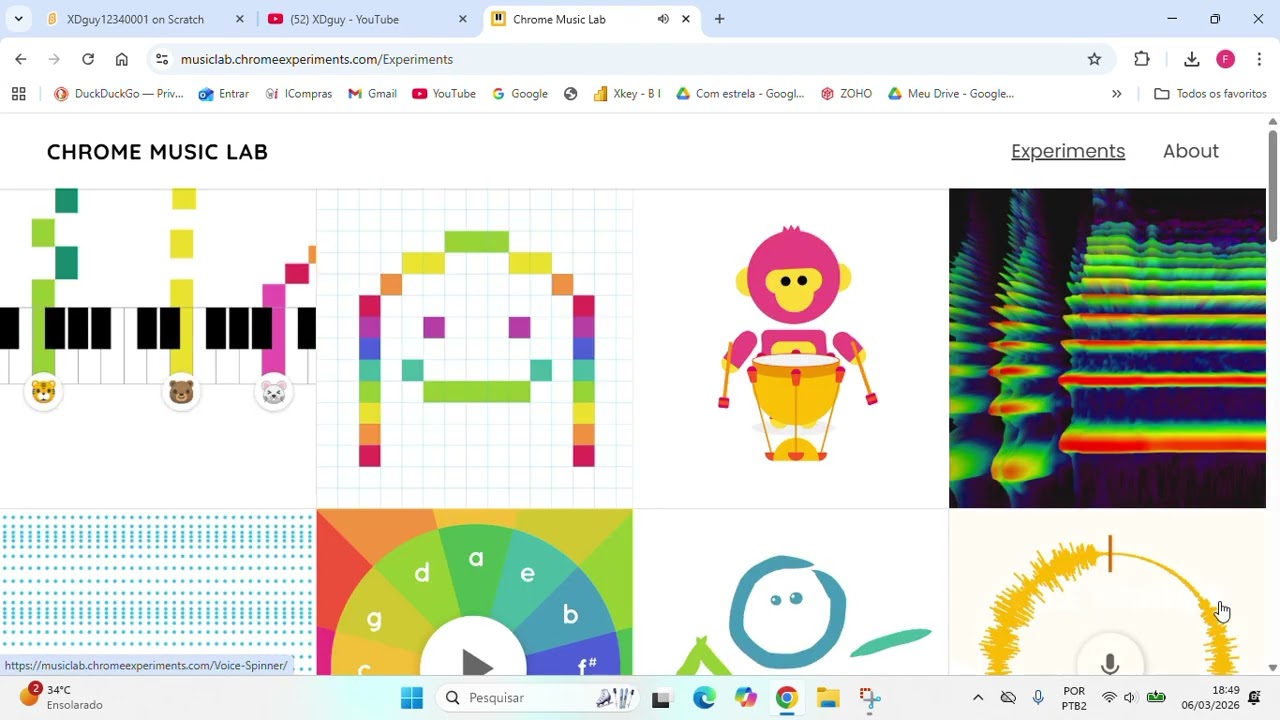The image size is (1280, 720).
Task: Open the Windows Start menu
Action: point(411,698)
